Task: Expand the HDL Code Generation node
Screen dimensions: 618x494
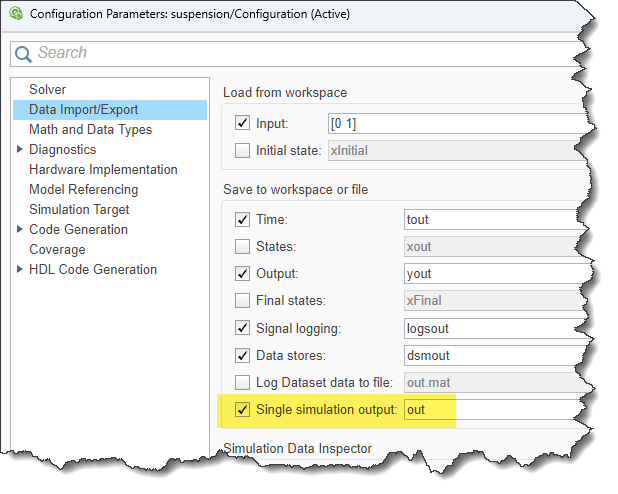Action: 20,269
